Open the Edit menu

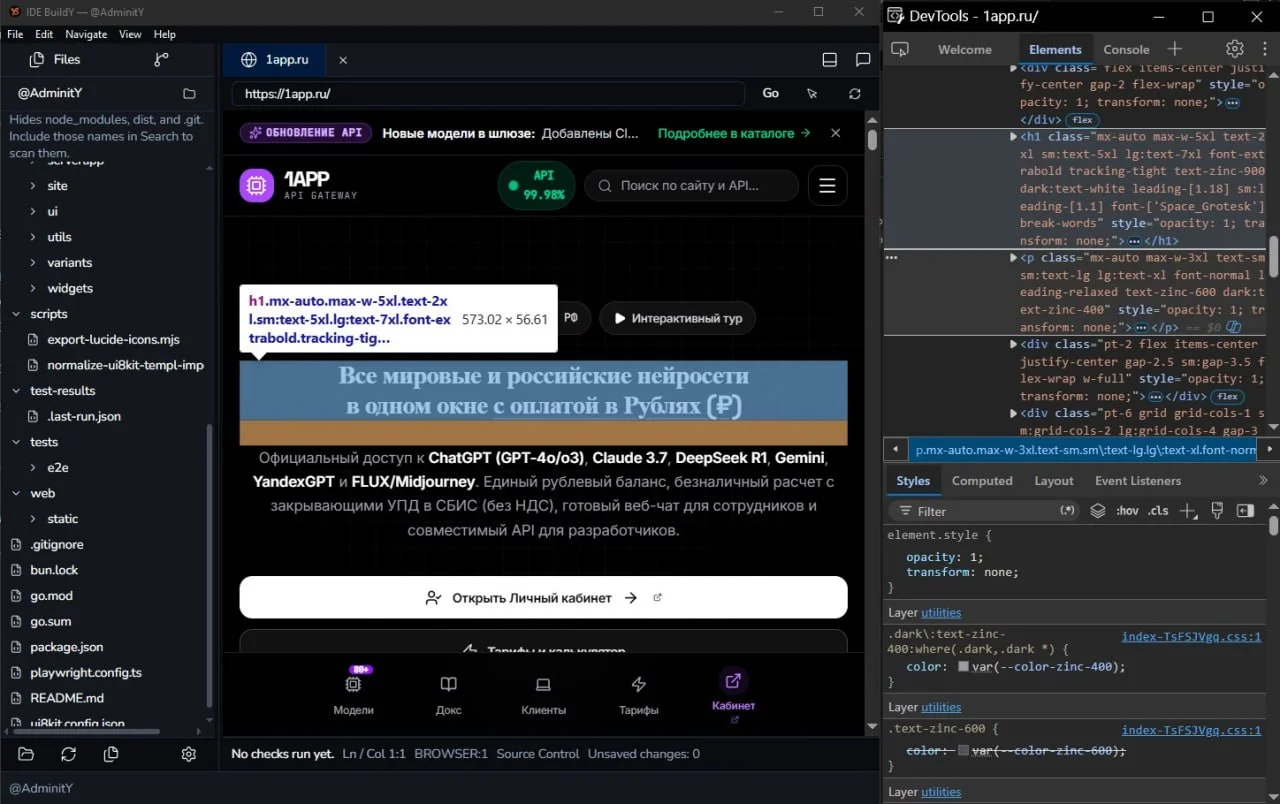tap(44, 34)
